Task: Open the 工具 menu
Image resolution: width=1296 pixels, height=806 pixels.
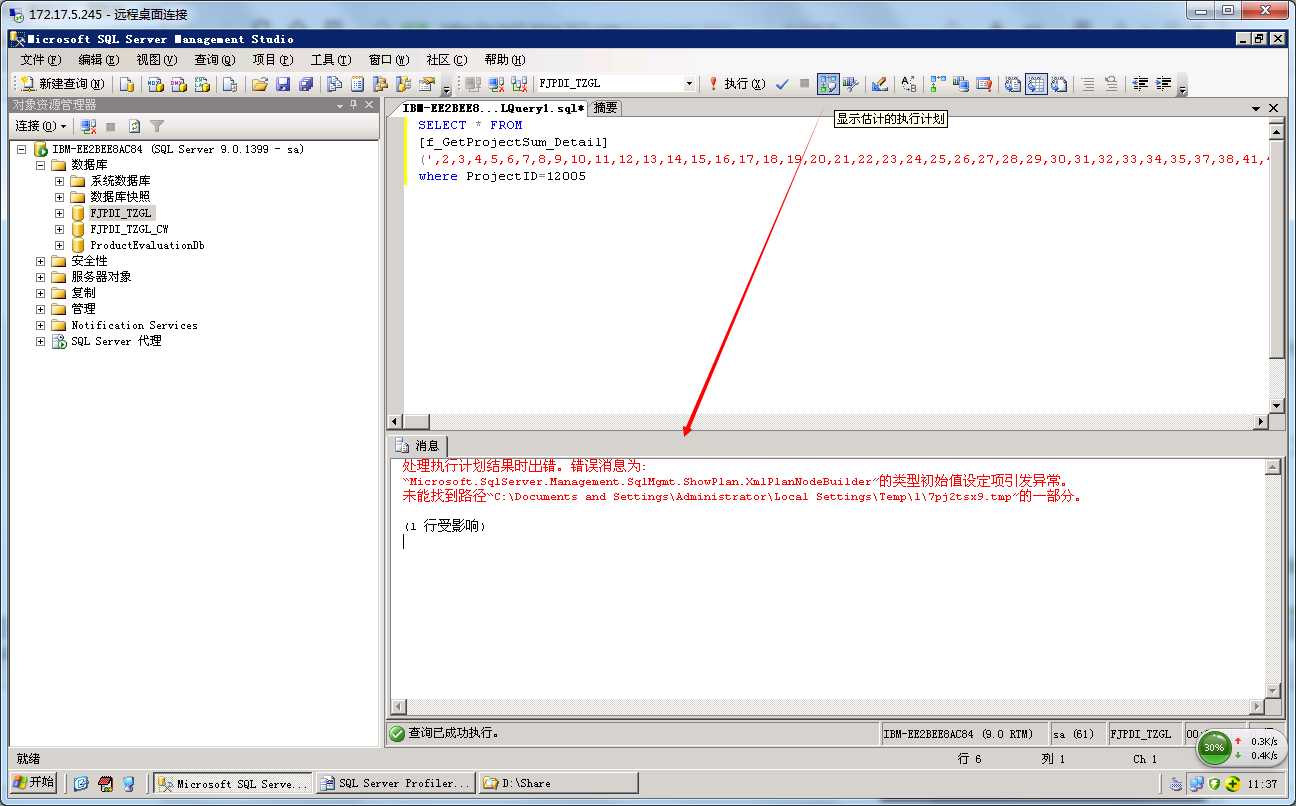Action: pos(330,60)
